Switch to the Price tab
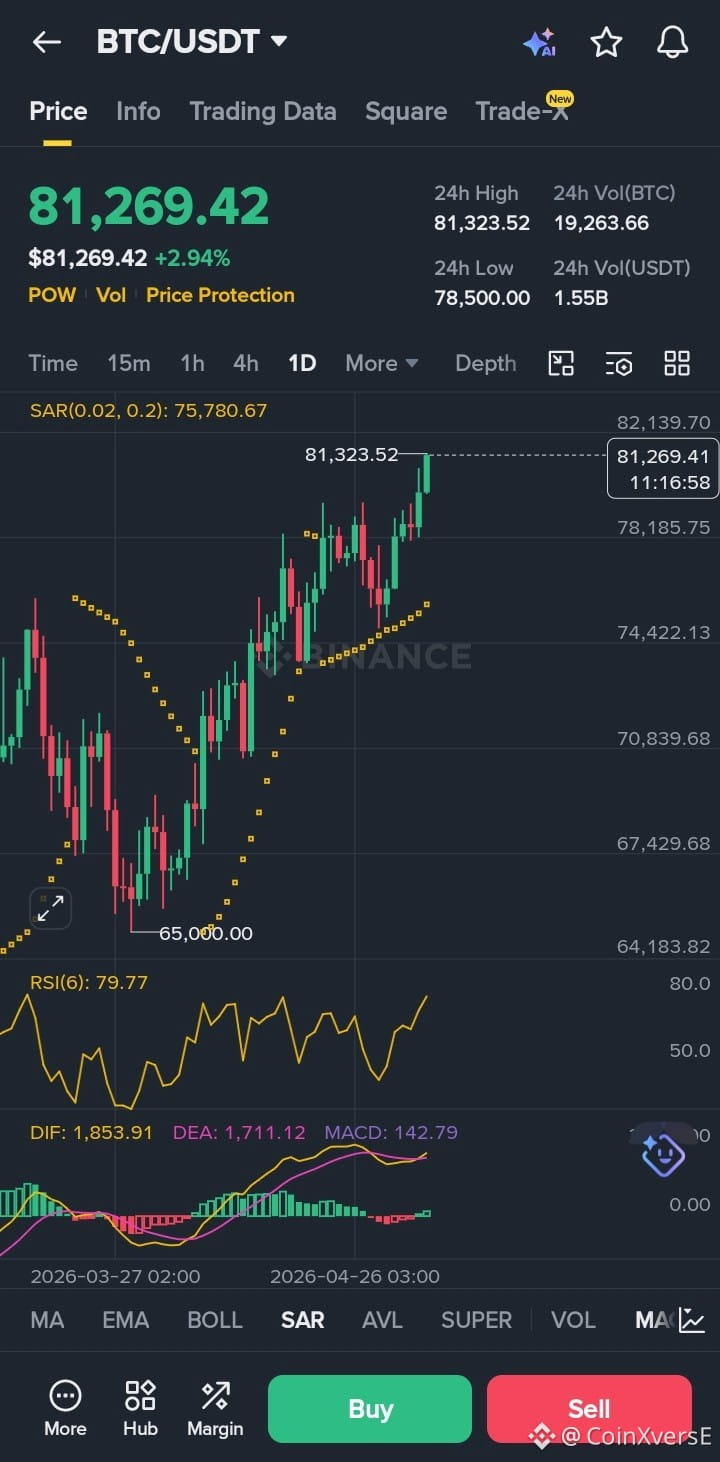 coord(58,111)
